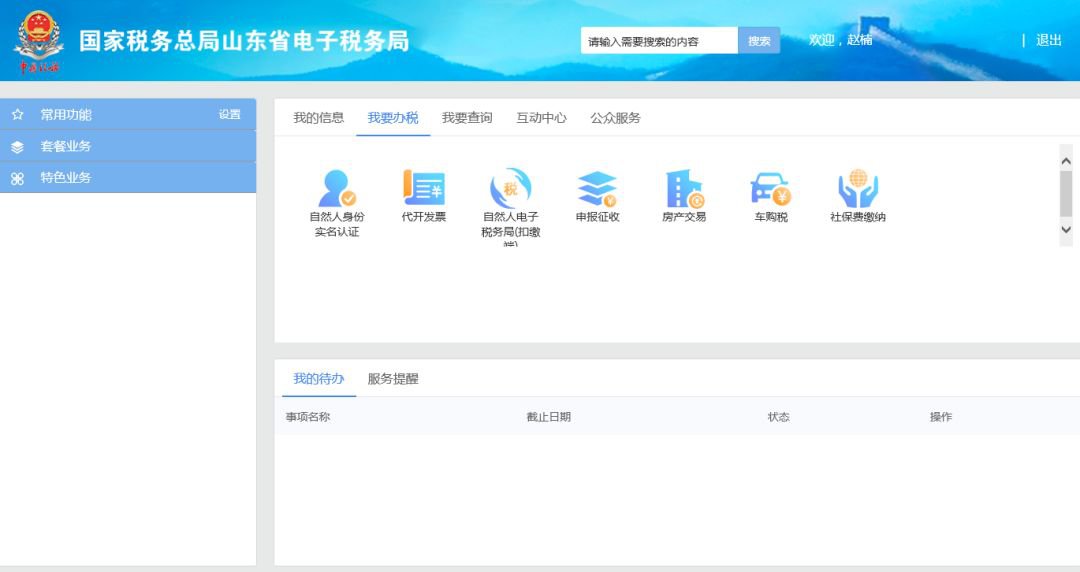Switch to 我的信息 tab
The height and width of the screenshot is (572, 1080).
318,118
